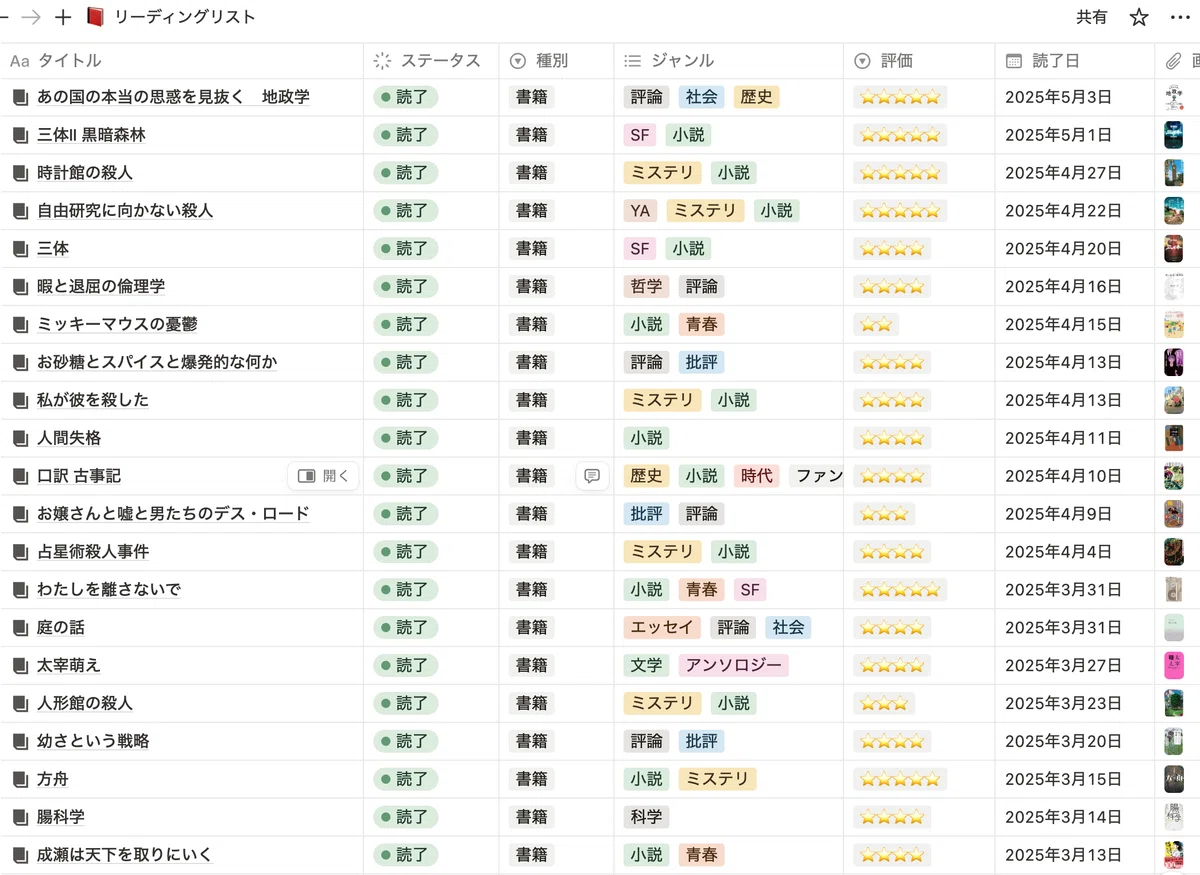Click 読了 status of 人形館の殺人

coord(405,703)
